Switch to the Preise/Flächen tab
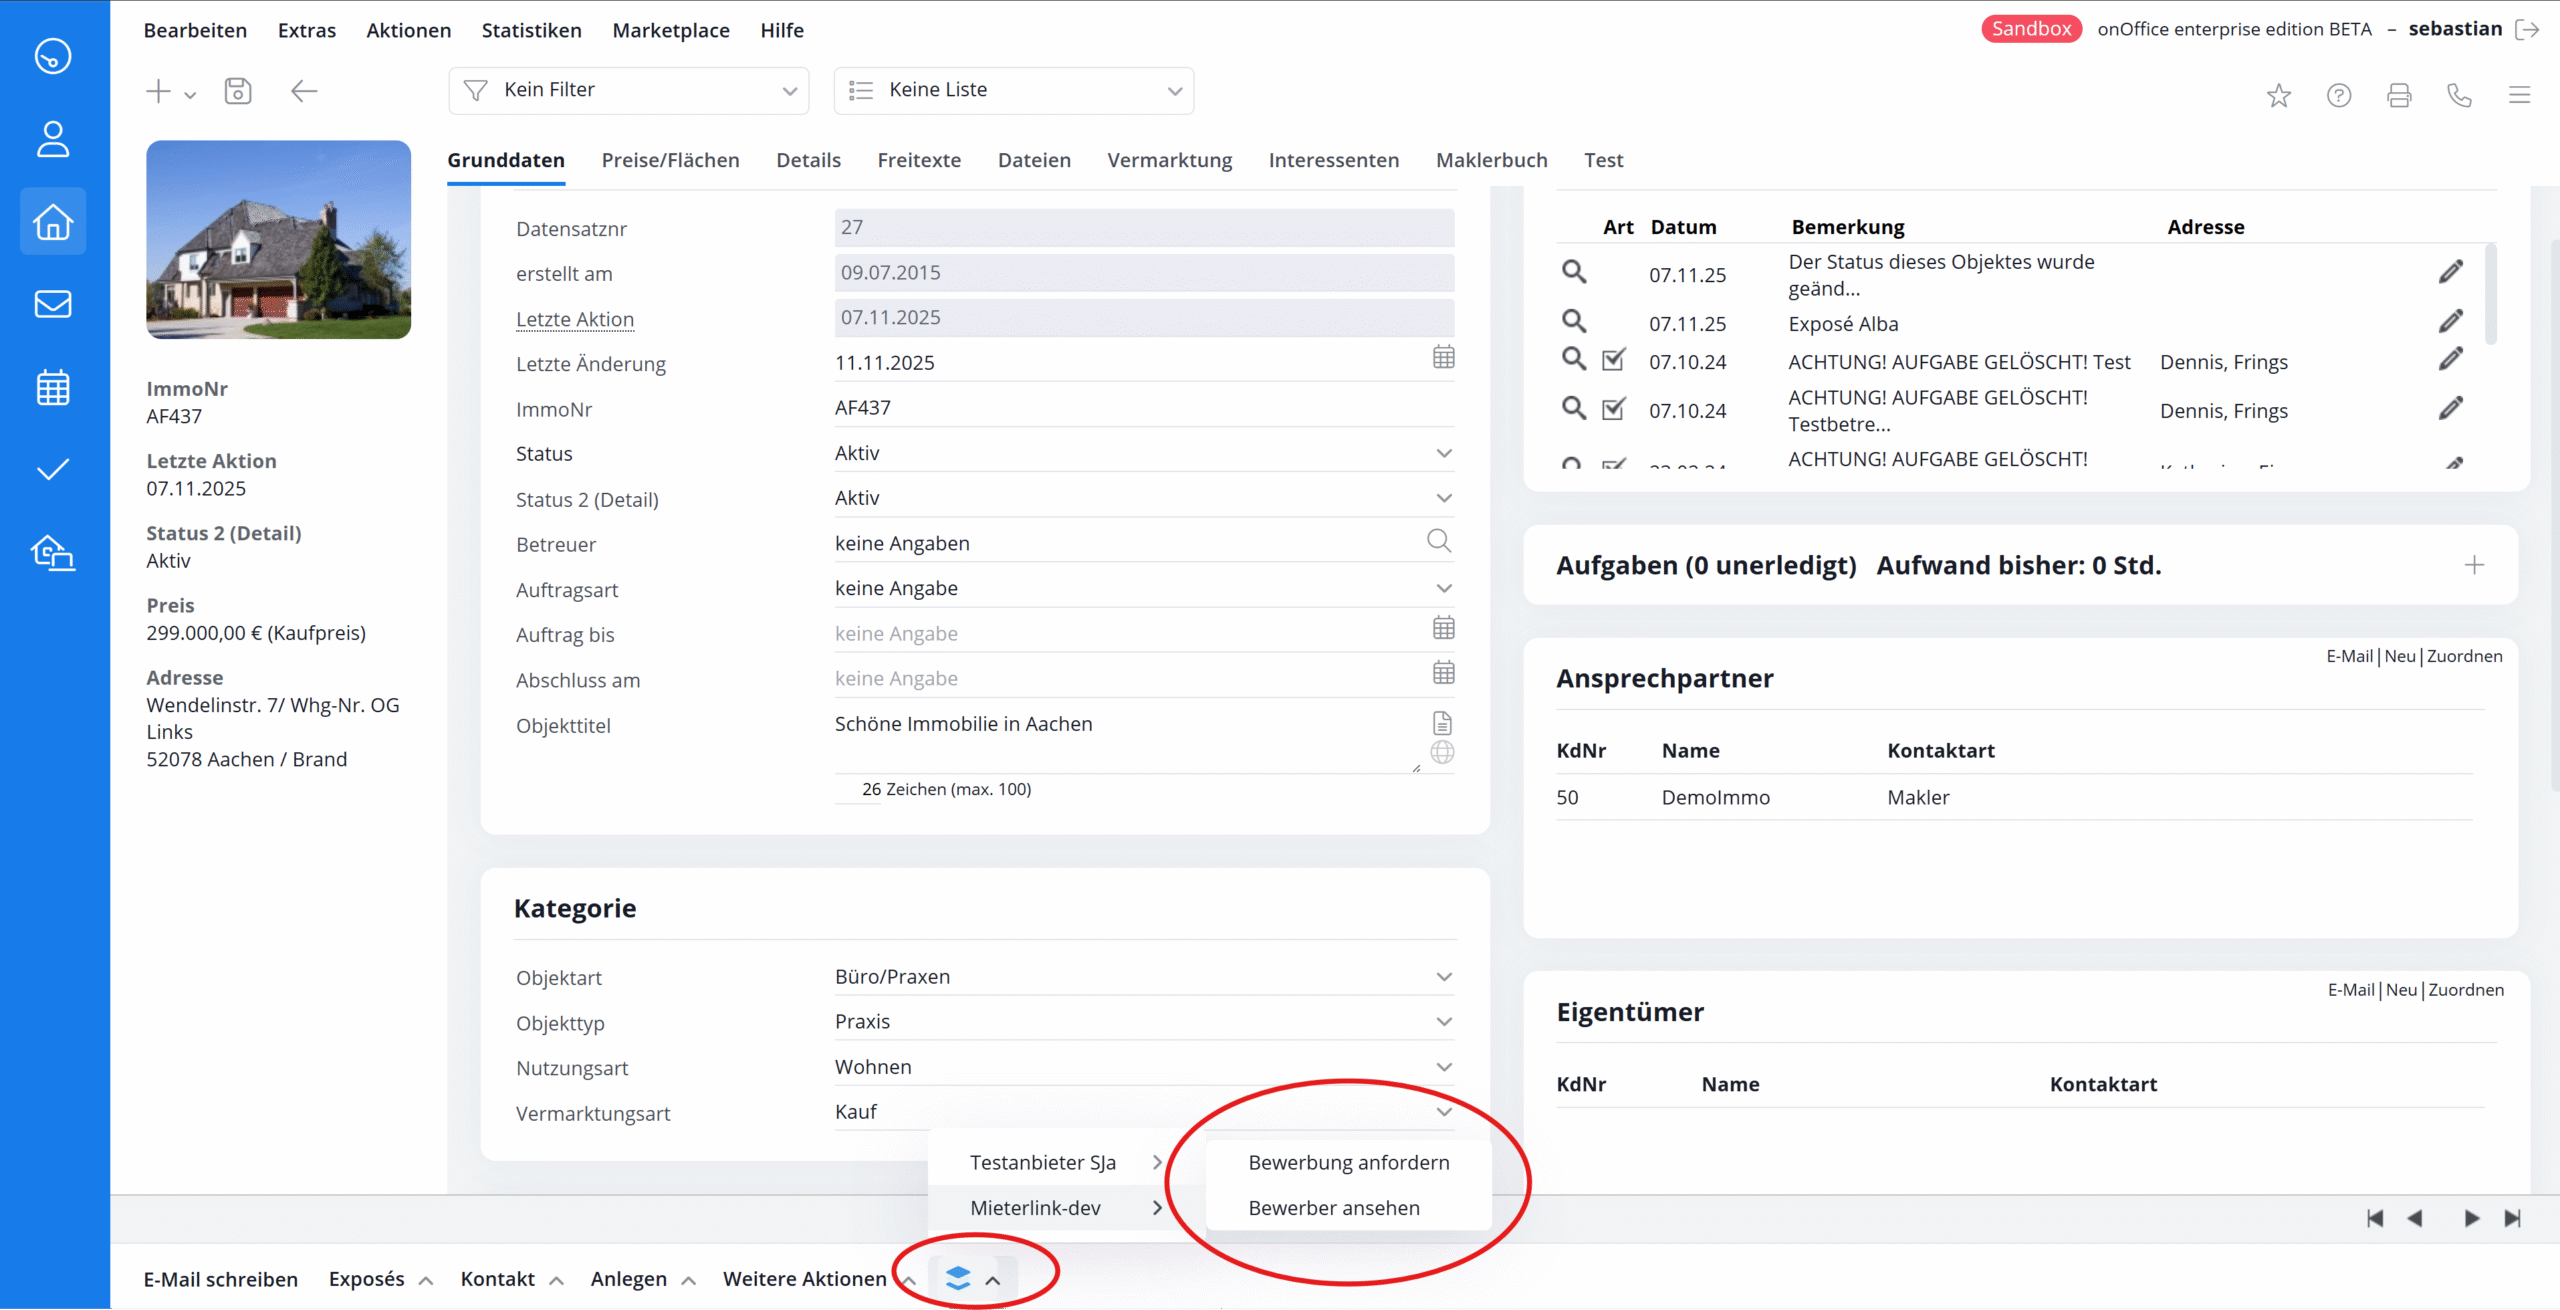Screen dimensions: 2560x1310 (670, 160)
